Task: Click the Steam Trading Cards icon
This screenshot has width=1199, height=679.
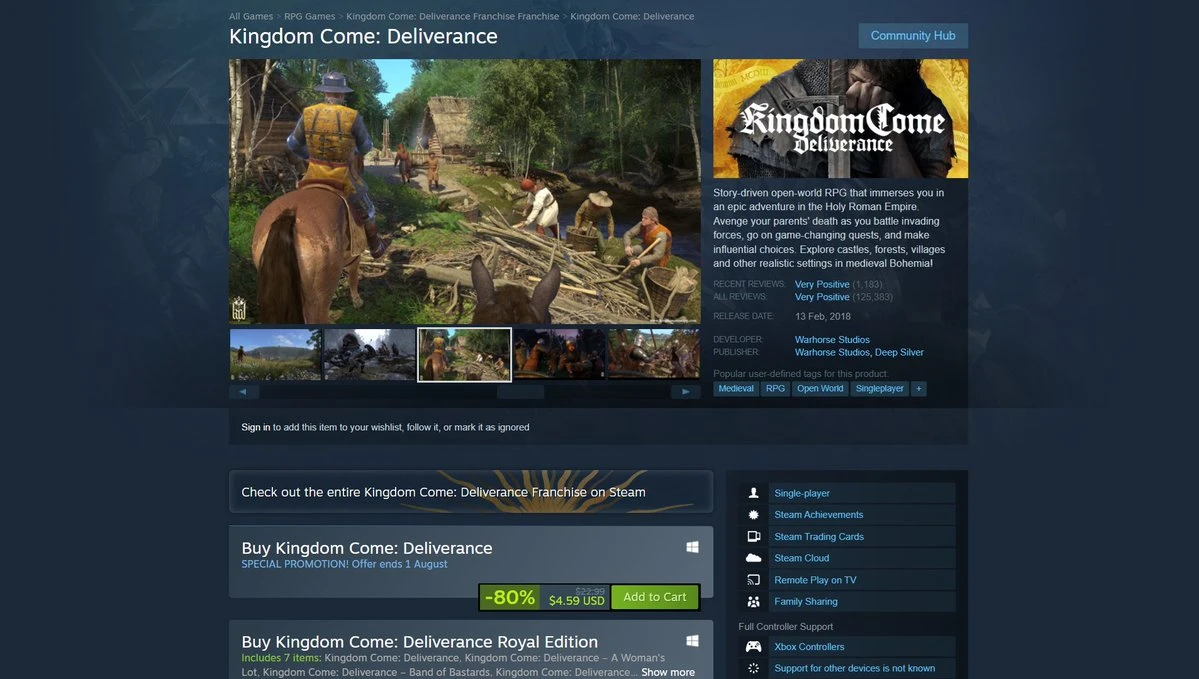Action: [753, 537]
